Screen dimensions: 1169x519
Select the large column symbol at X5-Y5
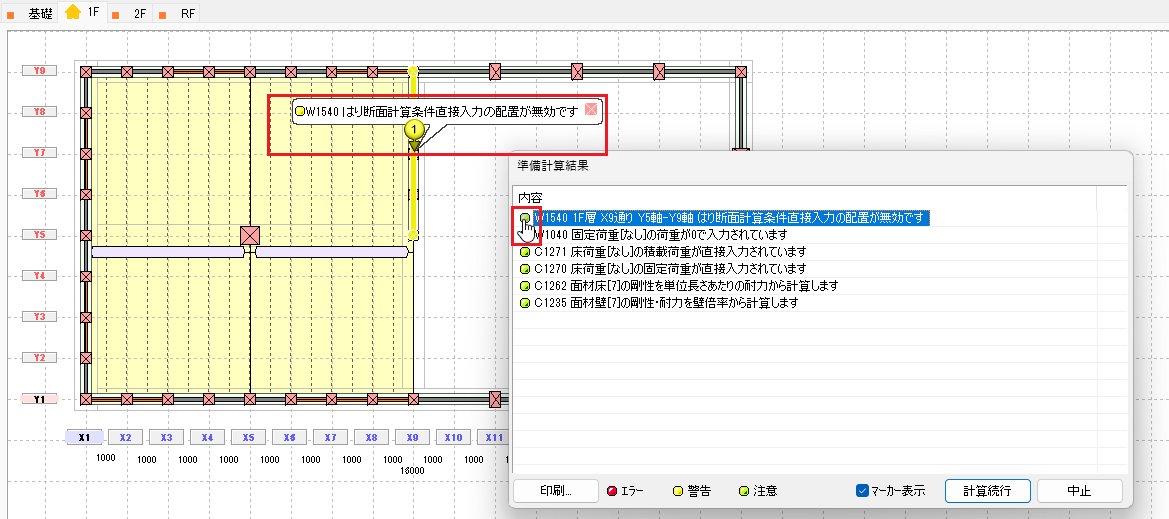tap(250, 236)
